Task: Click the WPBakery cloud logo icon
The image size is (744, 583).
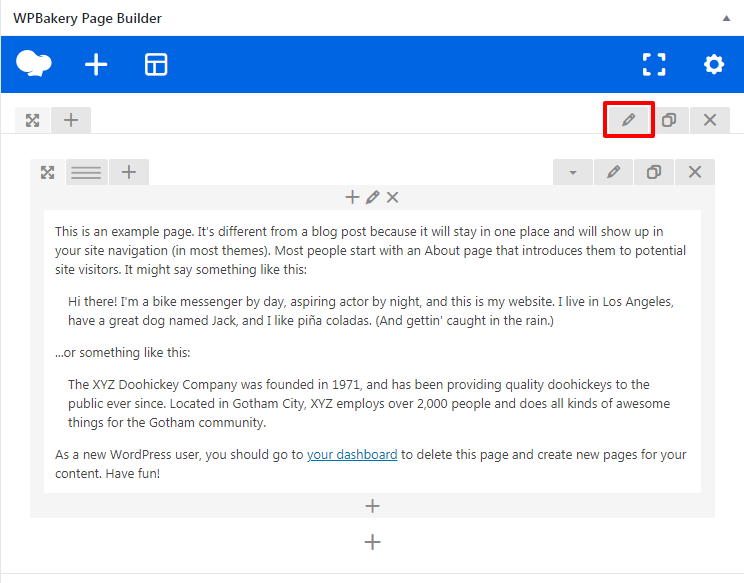Action: pyautogui.click(x=34, y=65)
